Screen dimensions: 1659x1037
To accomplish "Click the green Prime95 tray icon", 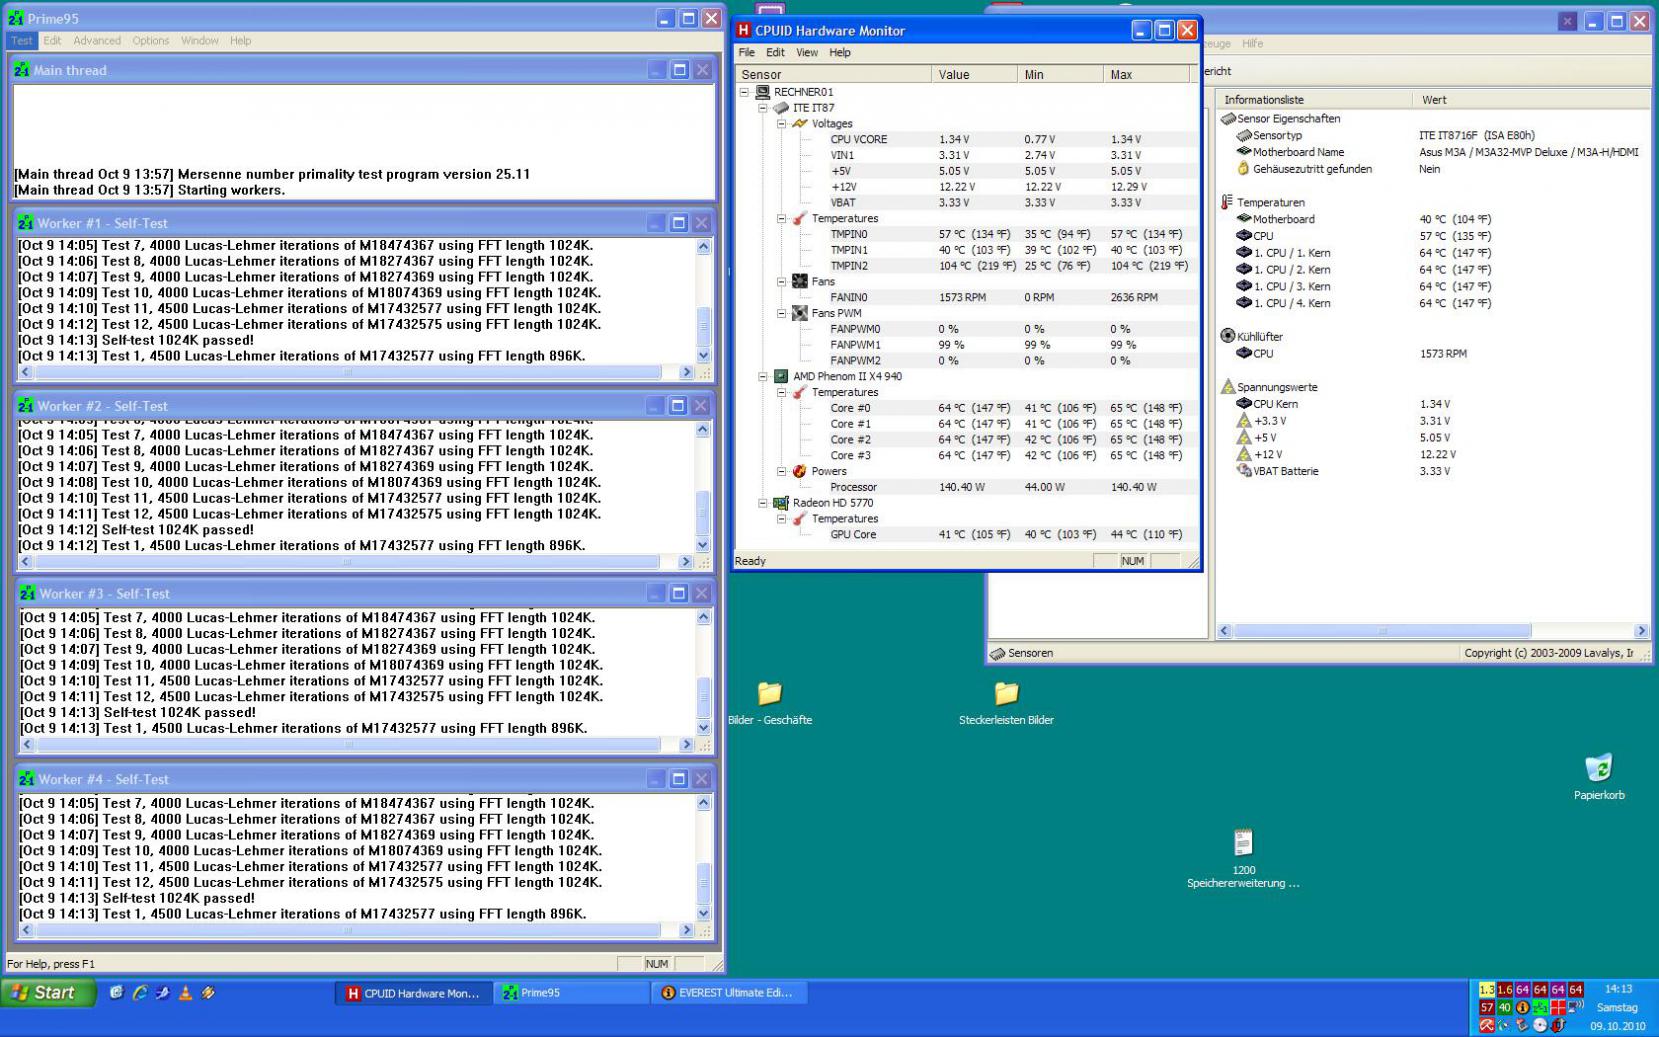I will (x=1540, y=1008).
